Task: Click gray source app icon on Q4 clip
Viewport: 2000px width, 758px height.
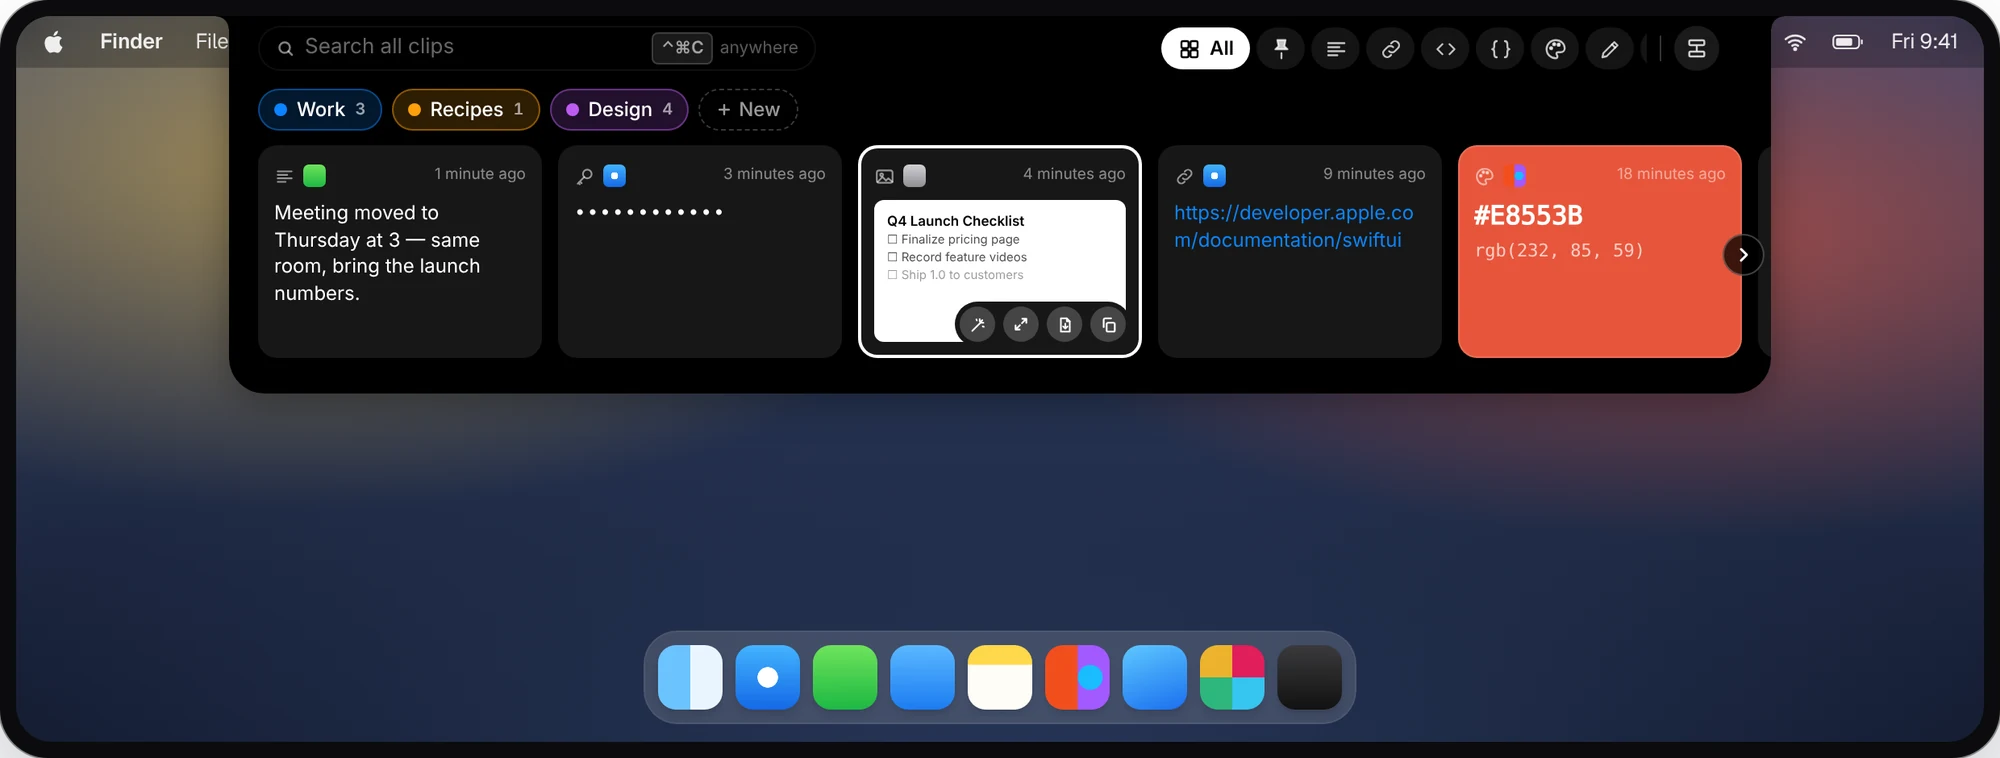Action: point(915,176)
